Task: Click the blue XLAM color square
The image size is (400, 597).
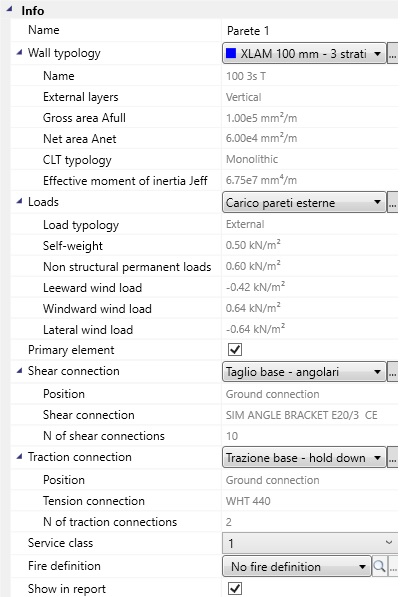Action: [231, 53]
